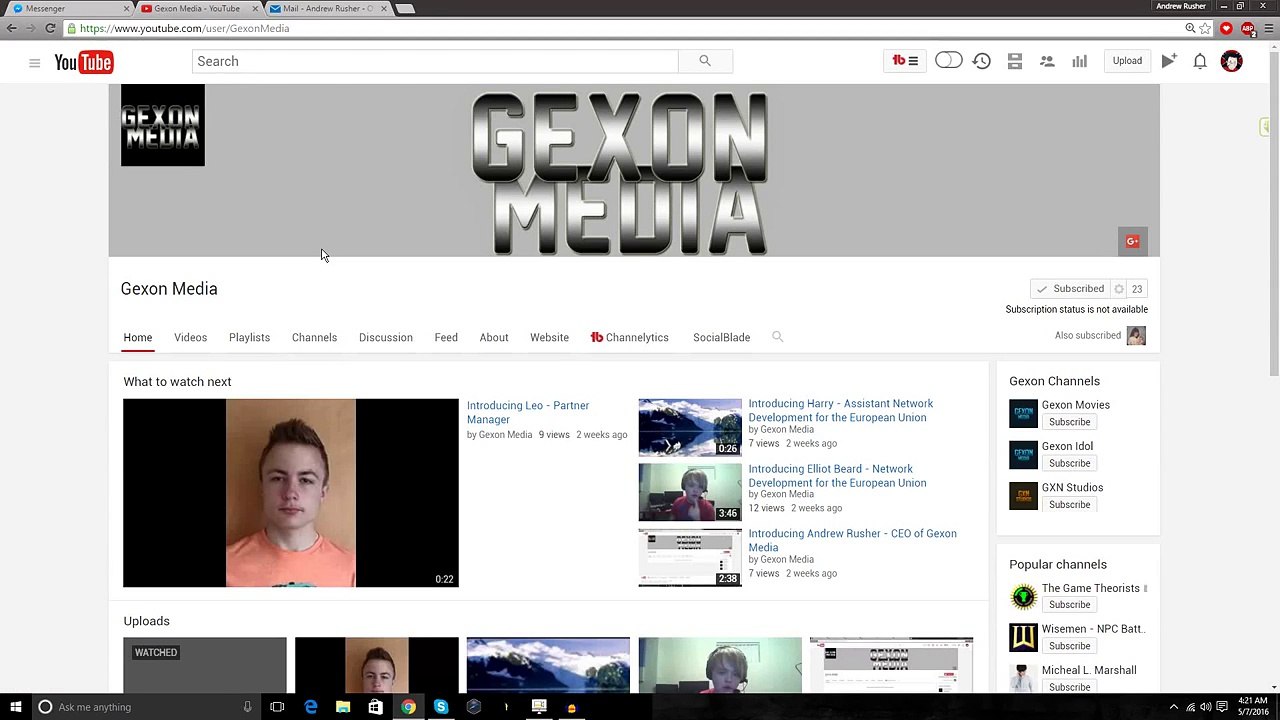Click the address bar URL
Screen dimensions: 1280x720
click(185, 28)
